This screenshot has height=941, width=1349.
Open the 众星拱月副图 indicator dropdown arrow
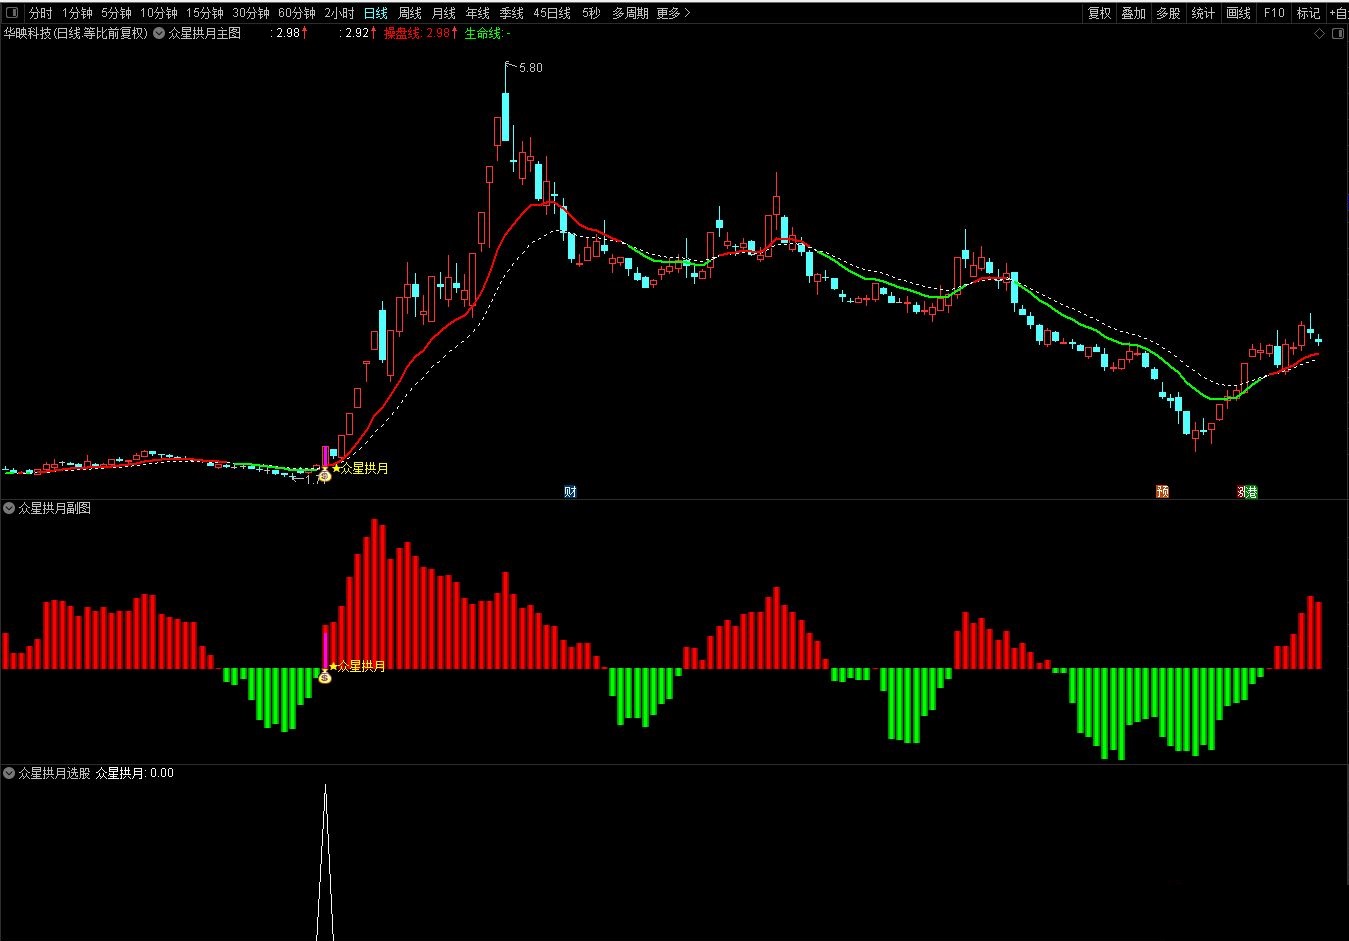9,508
